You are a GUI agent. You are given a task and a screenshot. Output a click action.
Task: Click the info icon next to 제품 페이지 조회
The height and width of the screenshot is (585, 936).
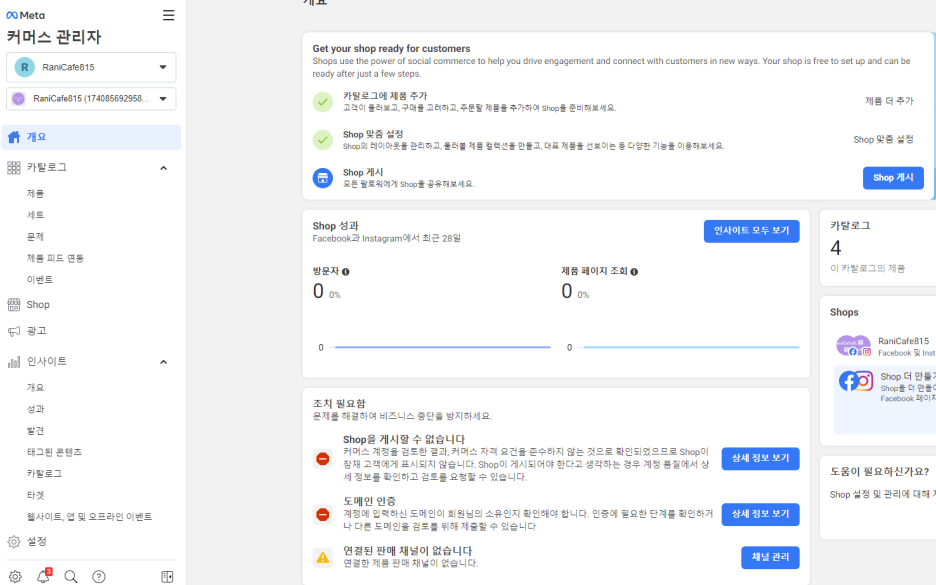(634, 272)
